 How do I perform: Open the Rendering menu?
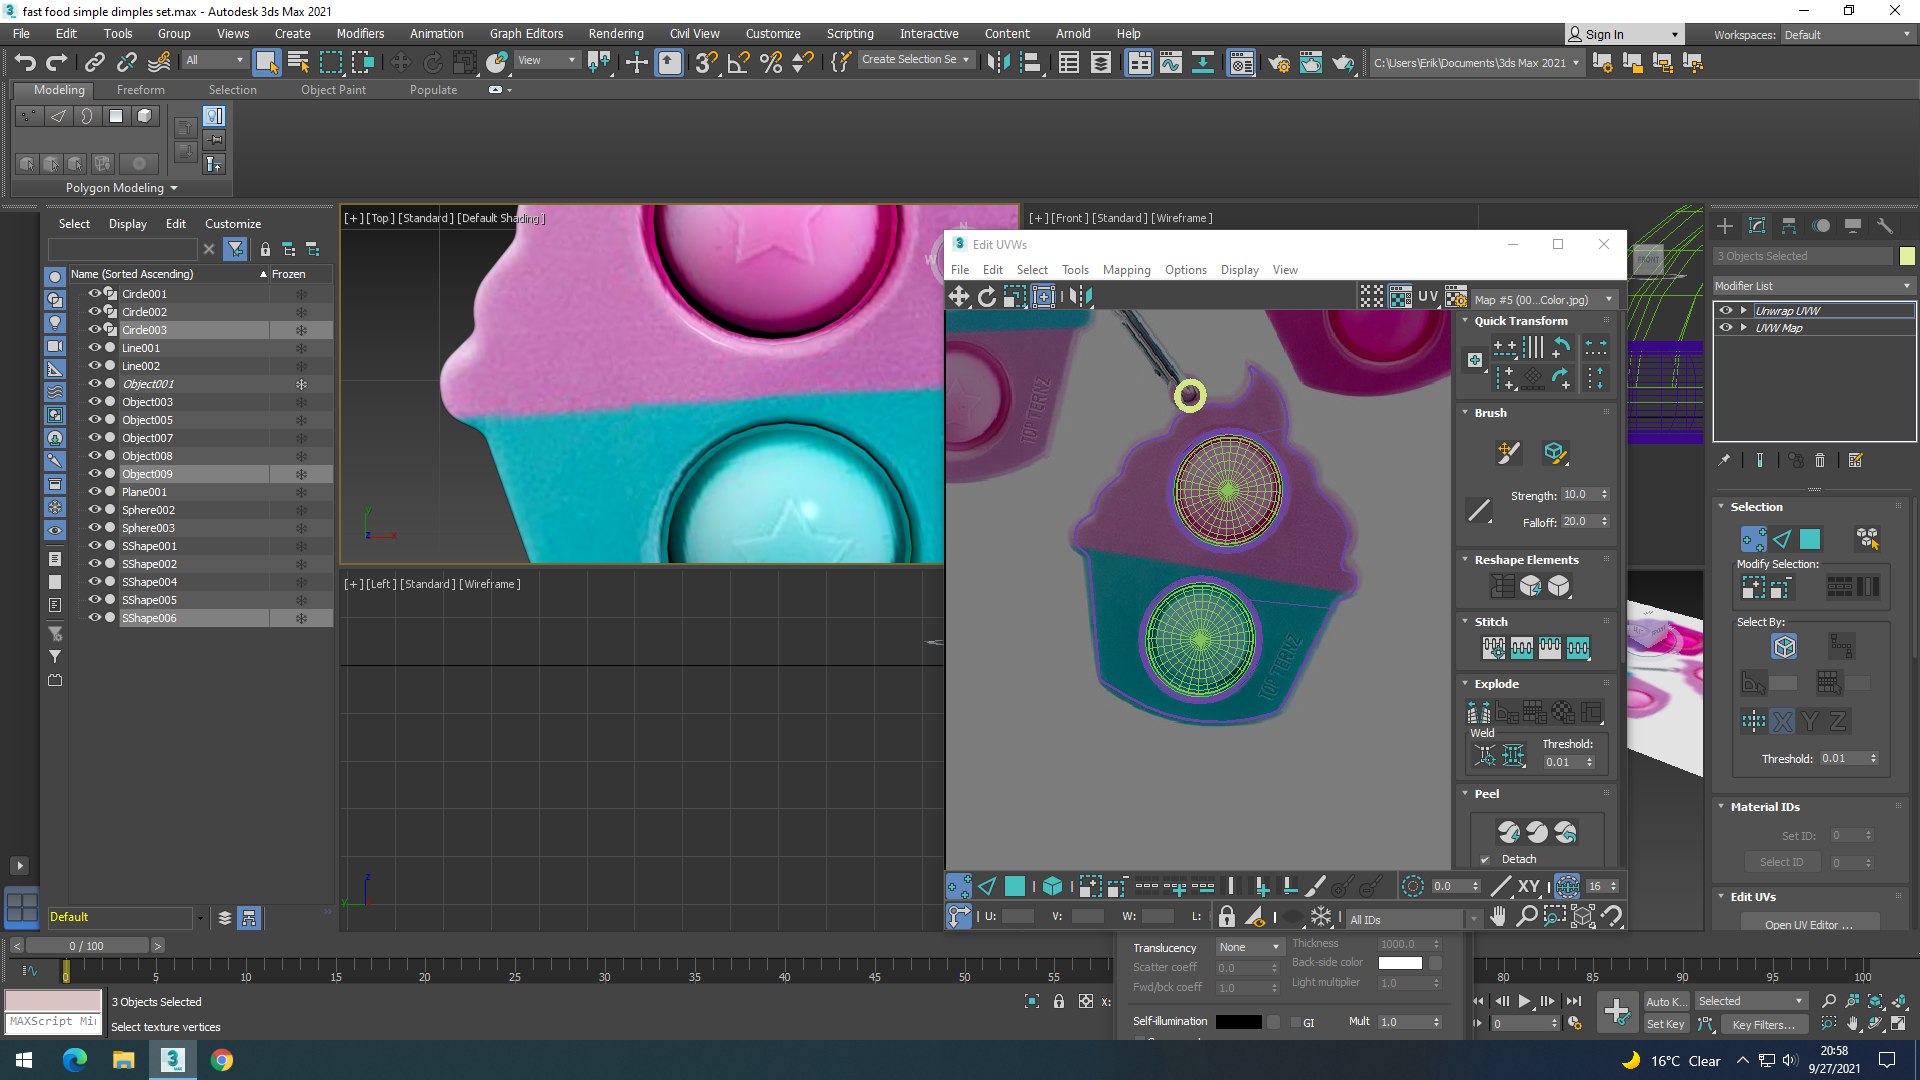click(x=615, y=33)
